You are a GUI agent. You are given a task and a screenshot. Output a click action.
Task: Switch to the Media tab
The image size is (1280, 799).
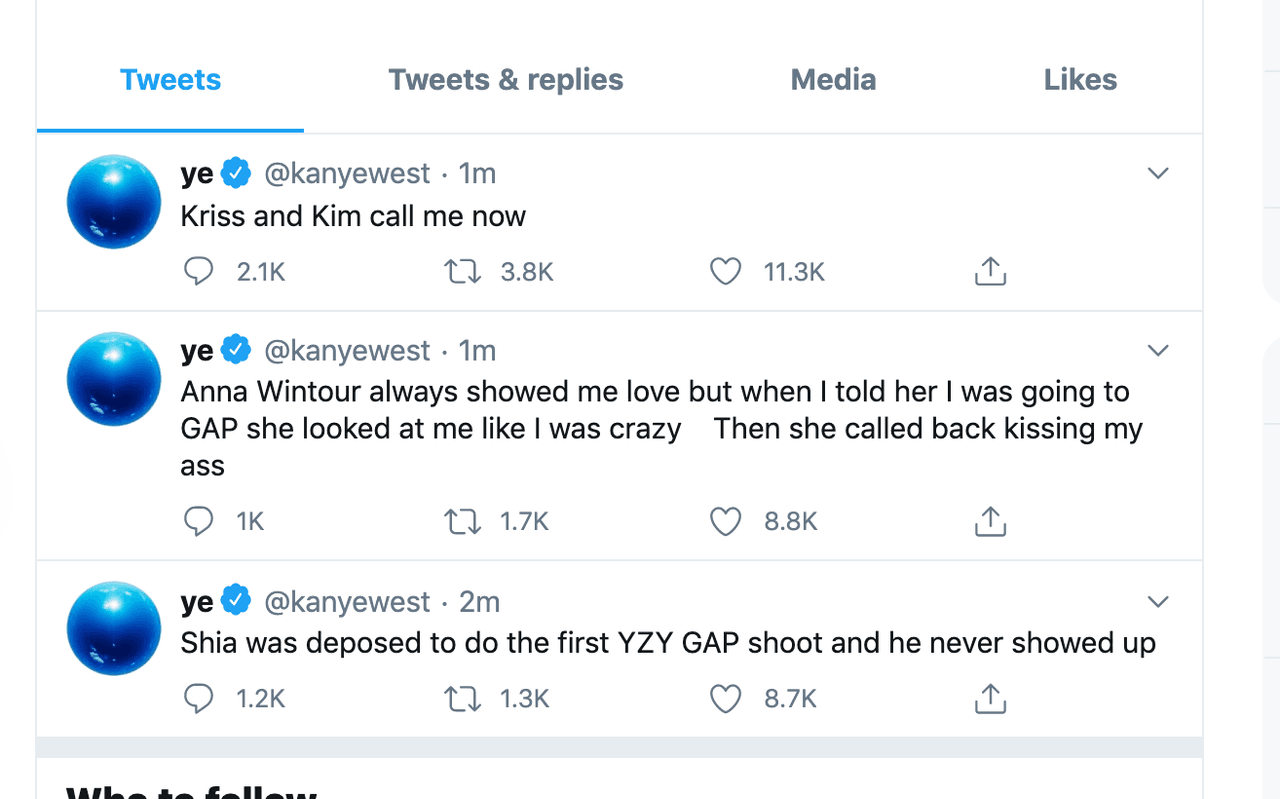(833, 79)
